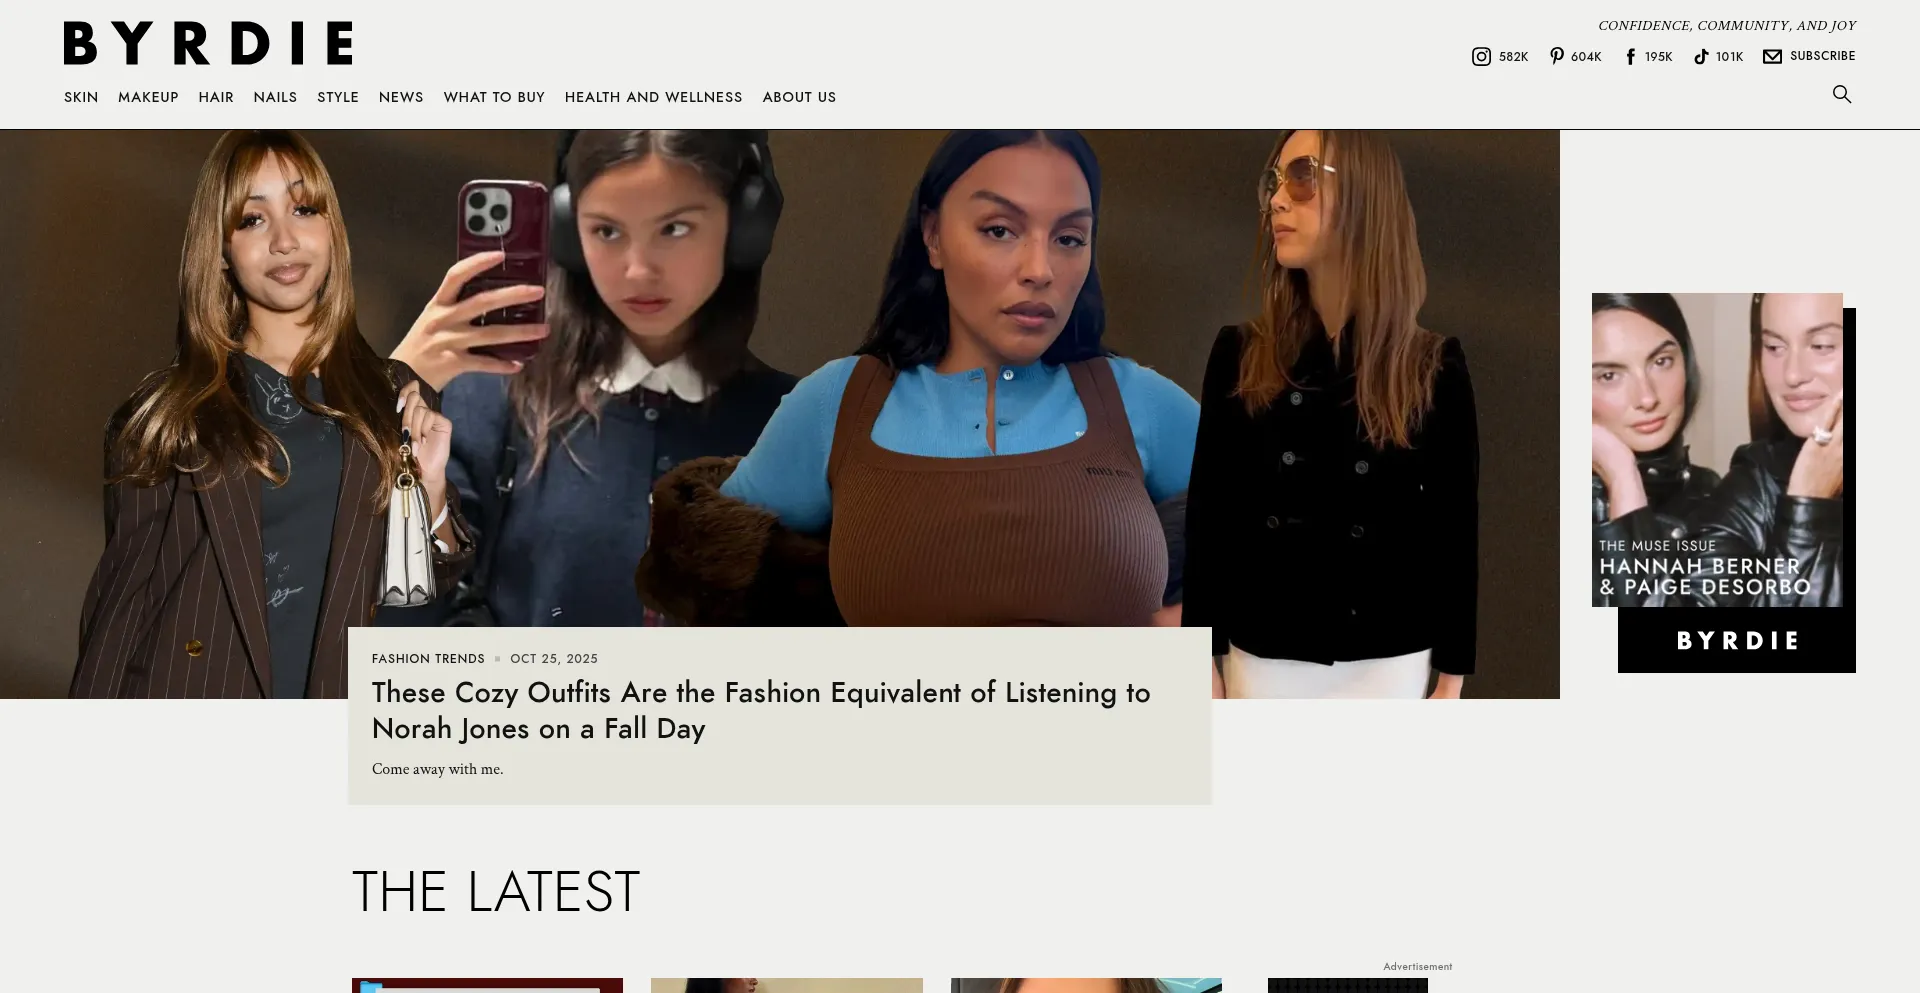Open the Makeup navigation menu

148,97
